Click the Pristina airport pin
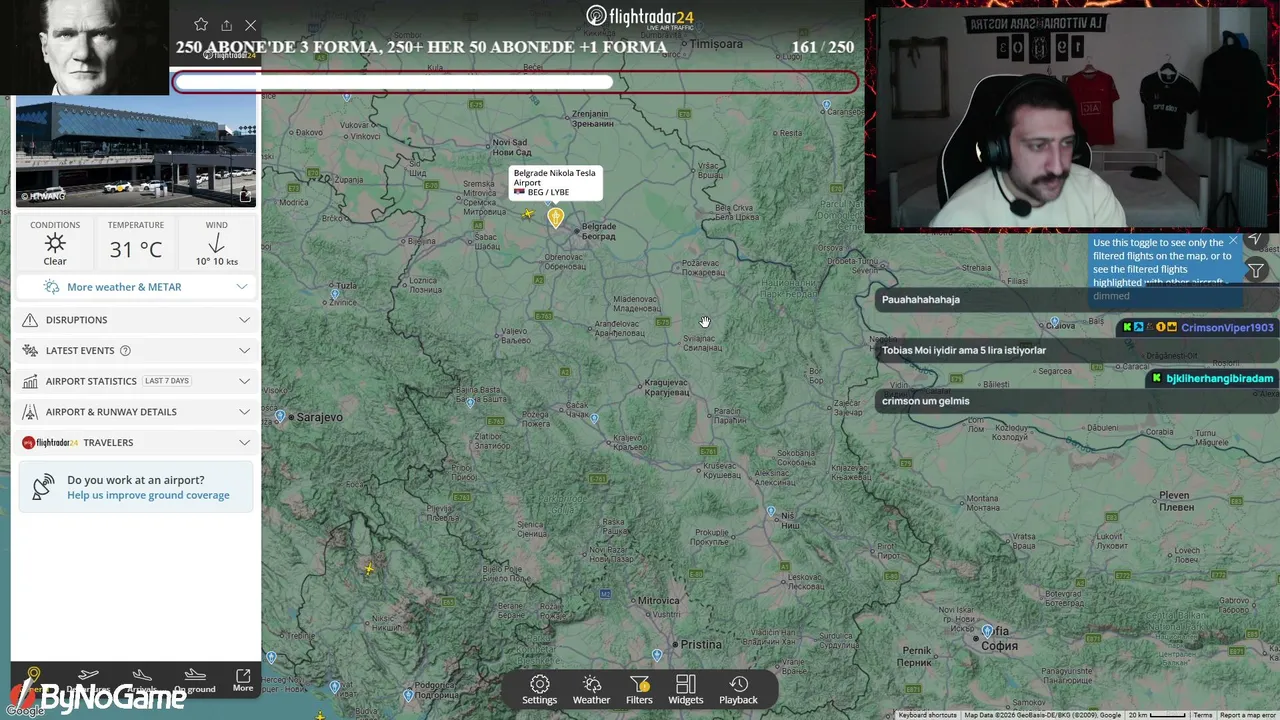This screenshot has width=1280, height=720. [x=657, y=655]
